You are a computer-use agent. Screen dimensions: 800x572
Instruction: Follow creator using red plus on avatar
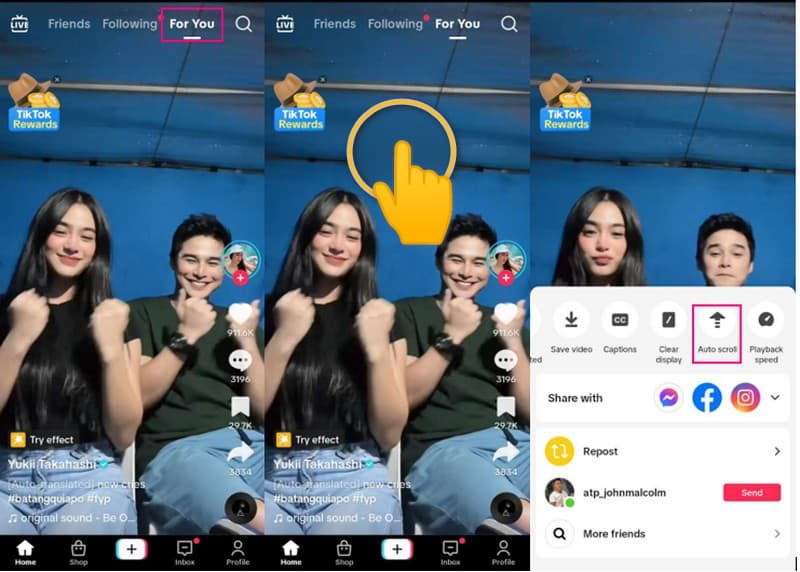pos(241,278)
